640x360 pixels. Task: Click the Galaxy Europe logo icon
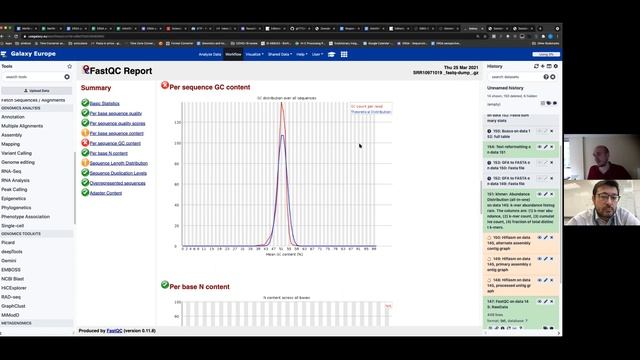(x=4, y=54)
